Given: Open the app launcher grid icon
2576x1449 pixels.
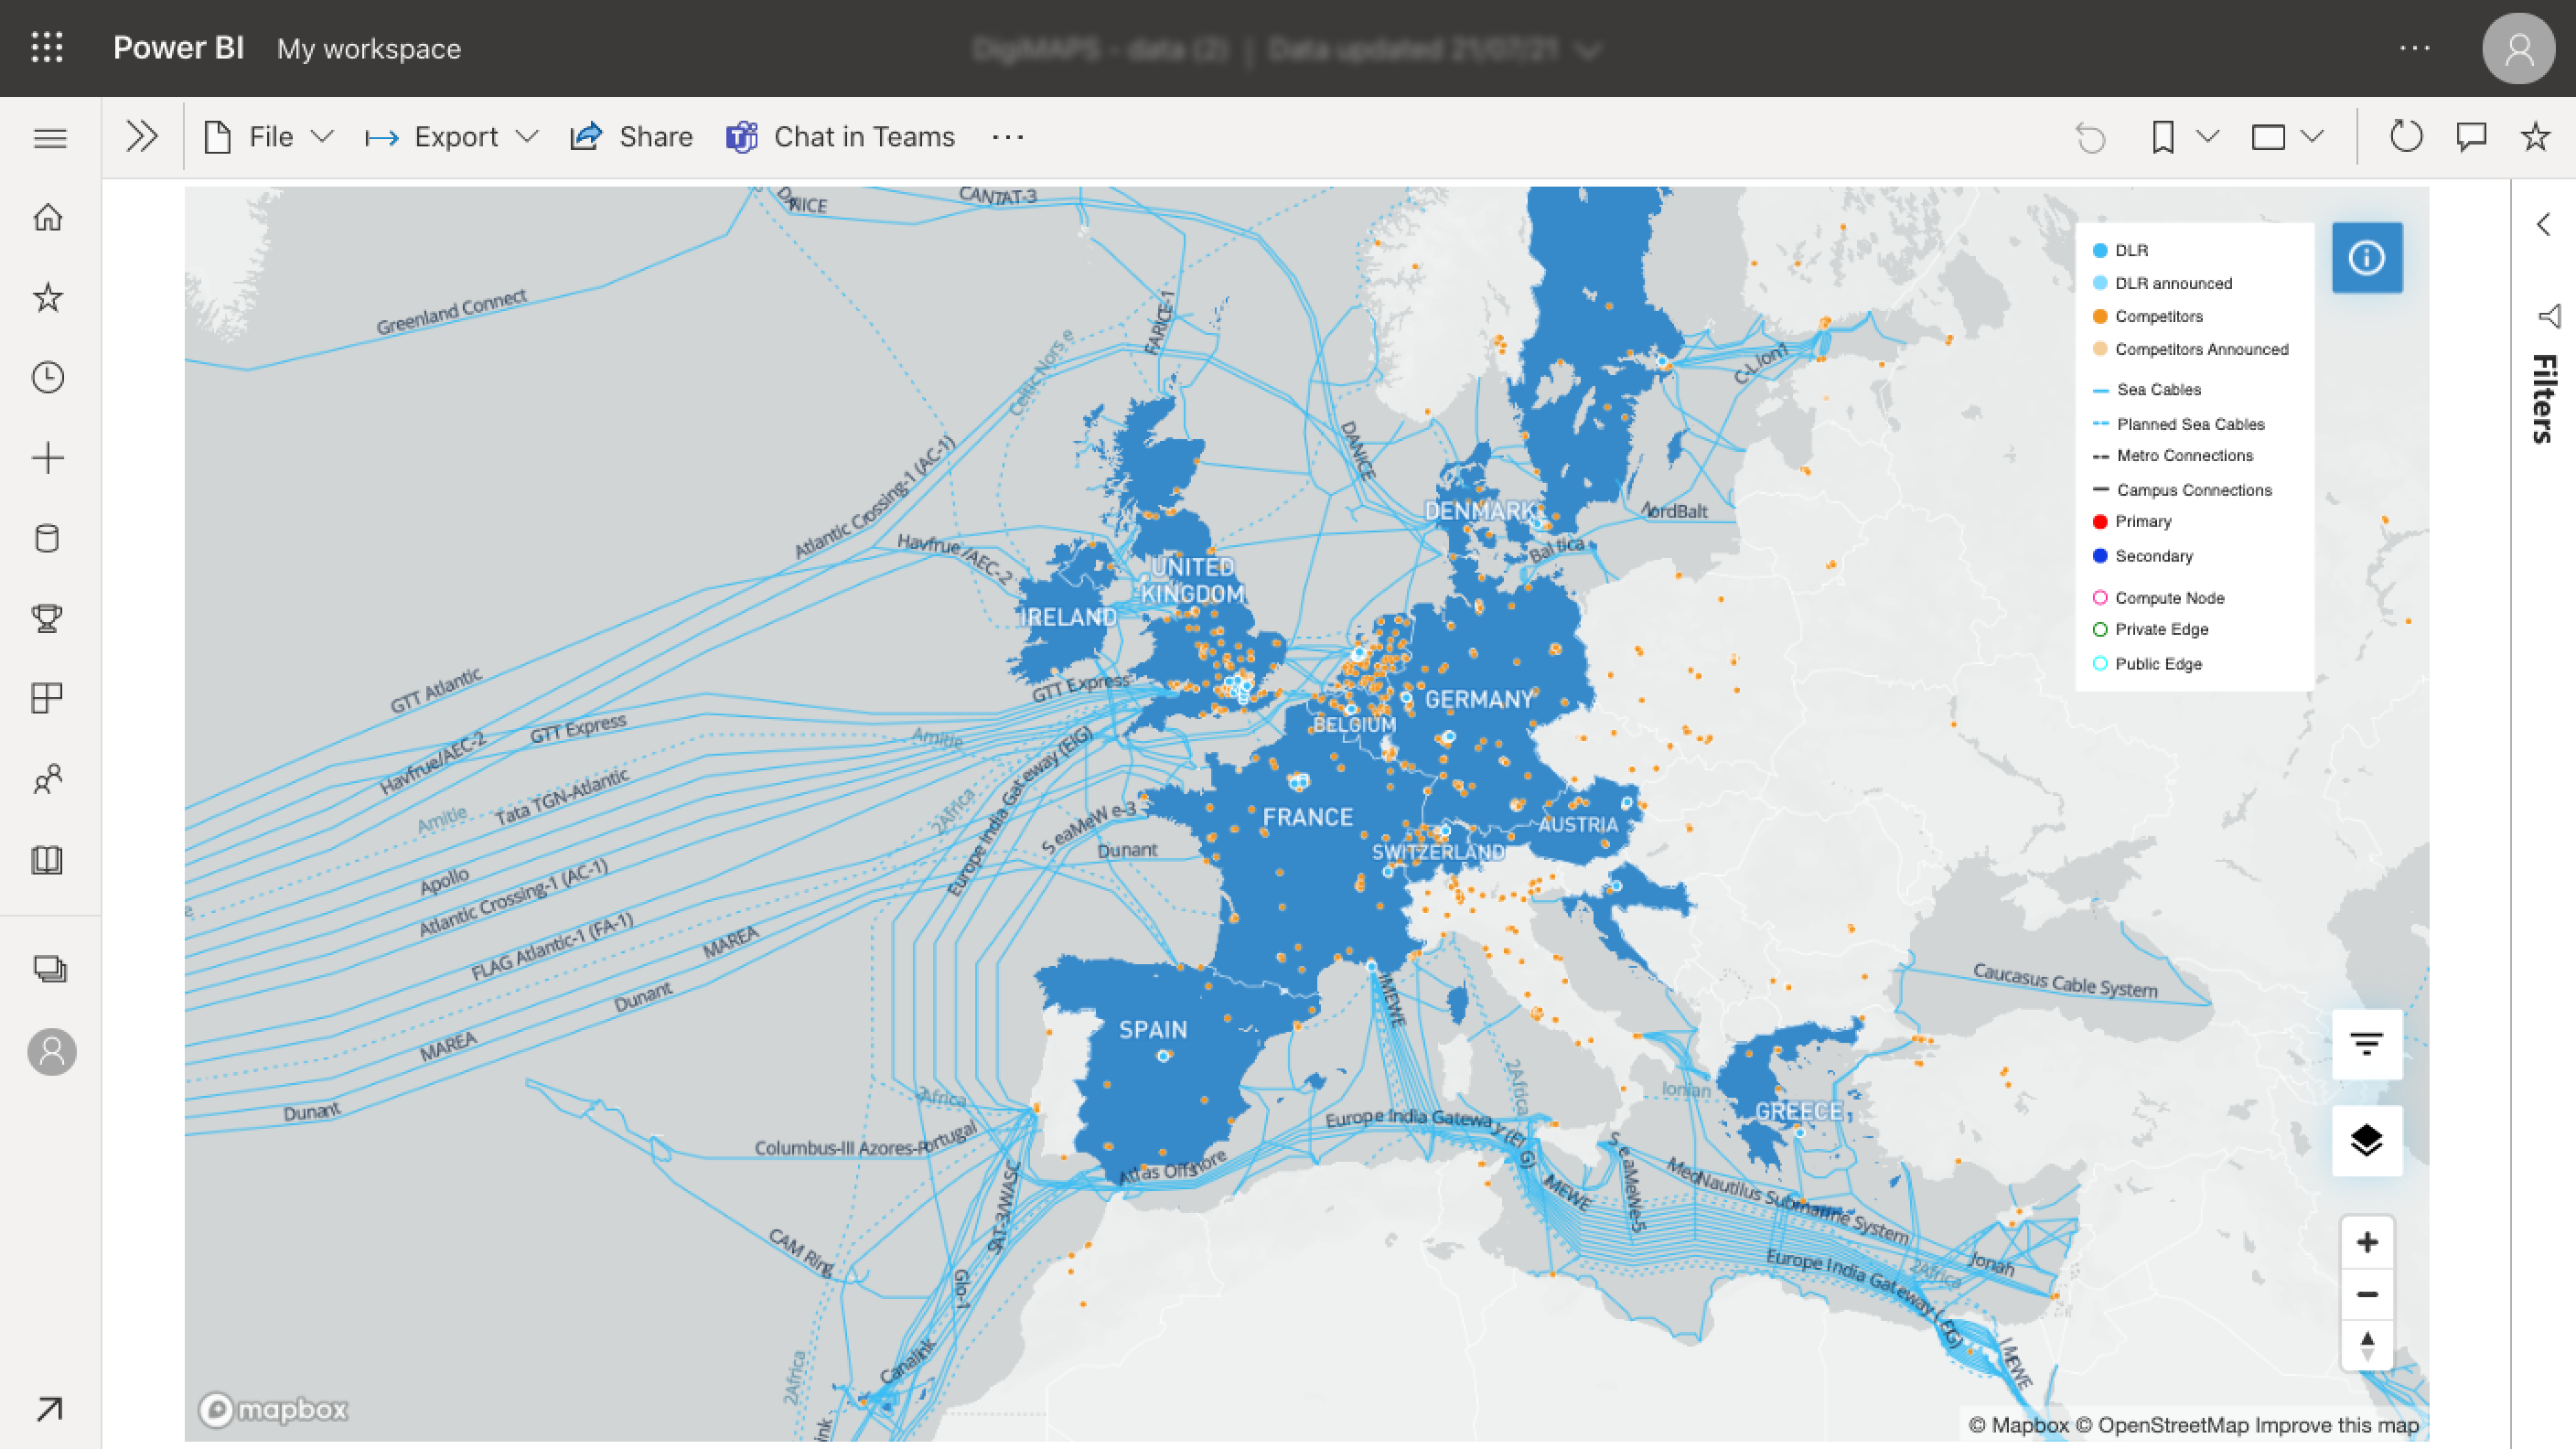Looking at the screenshot, I should tap(47, 47).
